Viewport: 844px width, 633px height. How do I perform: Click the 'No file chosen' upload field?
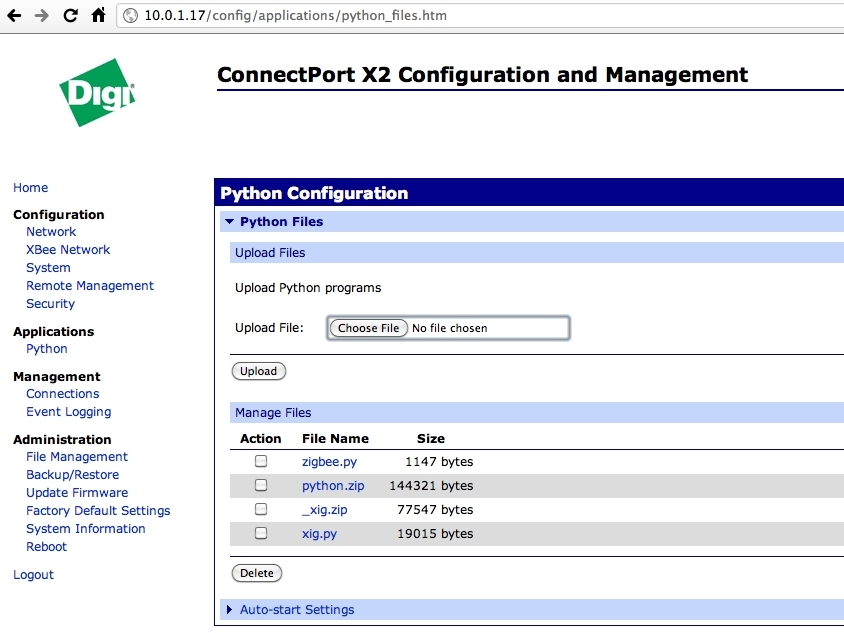tap(449, 328)
